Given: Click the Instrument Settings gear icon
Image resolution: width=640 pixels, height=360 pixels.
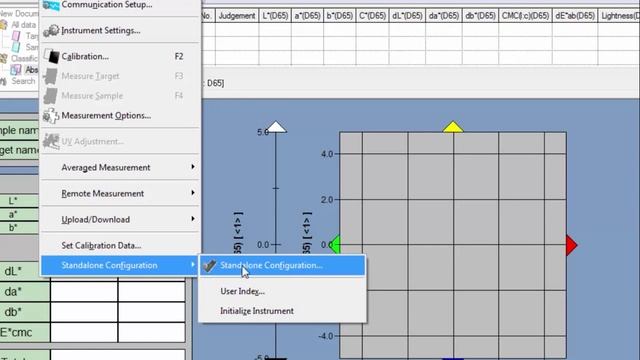Looking at the screenshot, I should [x=51, y=31].
